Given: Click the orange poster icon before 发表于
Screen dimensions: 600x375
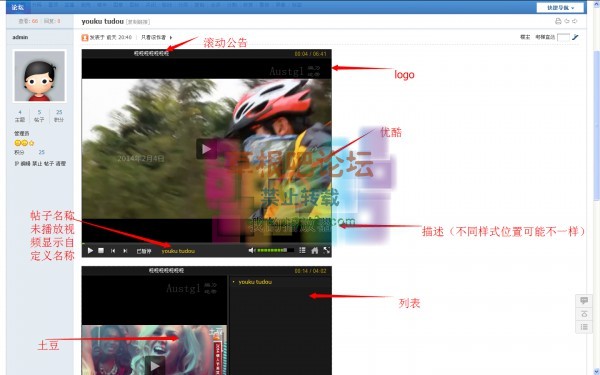Looking at the screenshot, I should [85, 38].
